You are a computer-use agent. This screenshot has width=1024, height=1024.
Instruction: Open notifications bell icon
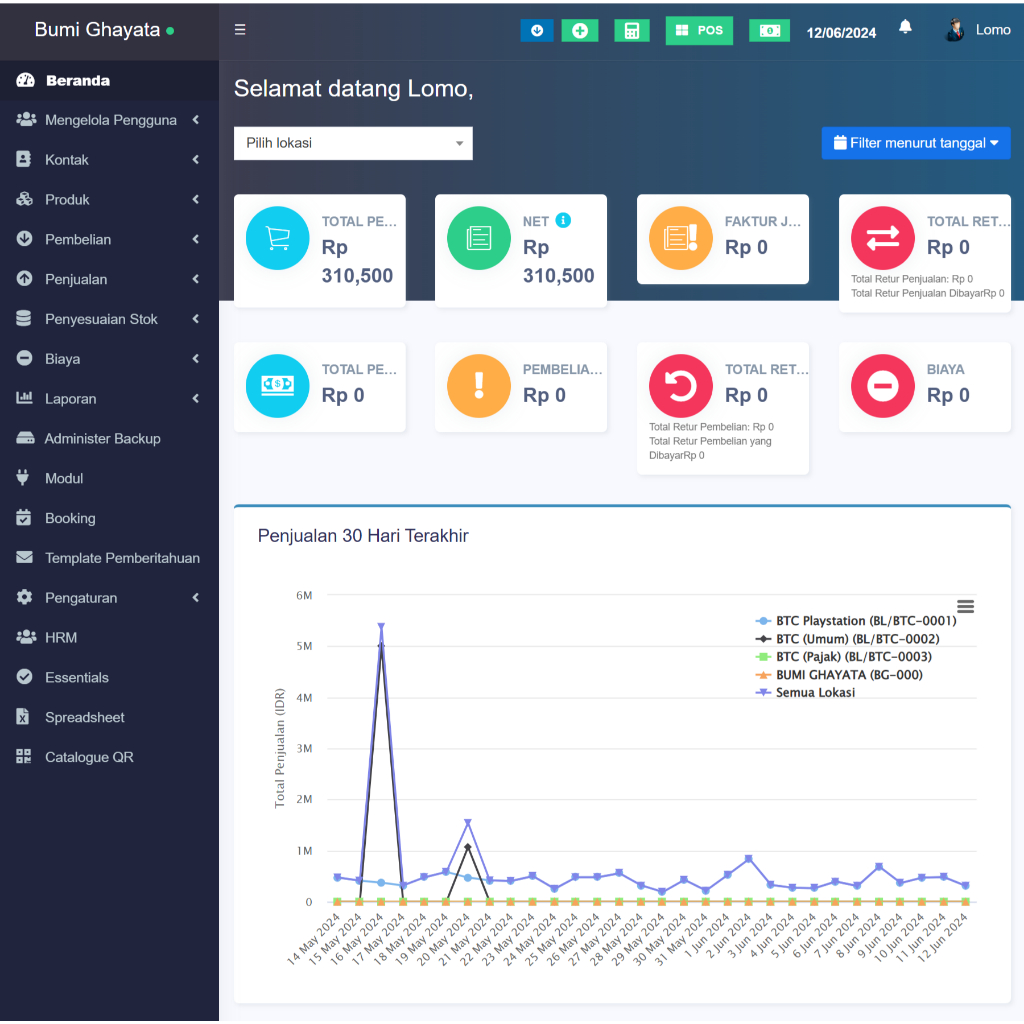coord(905,28)
